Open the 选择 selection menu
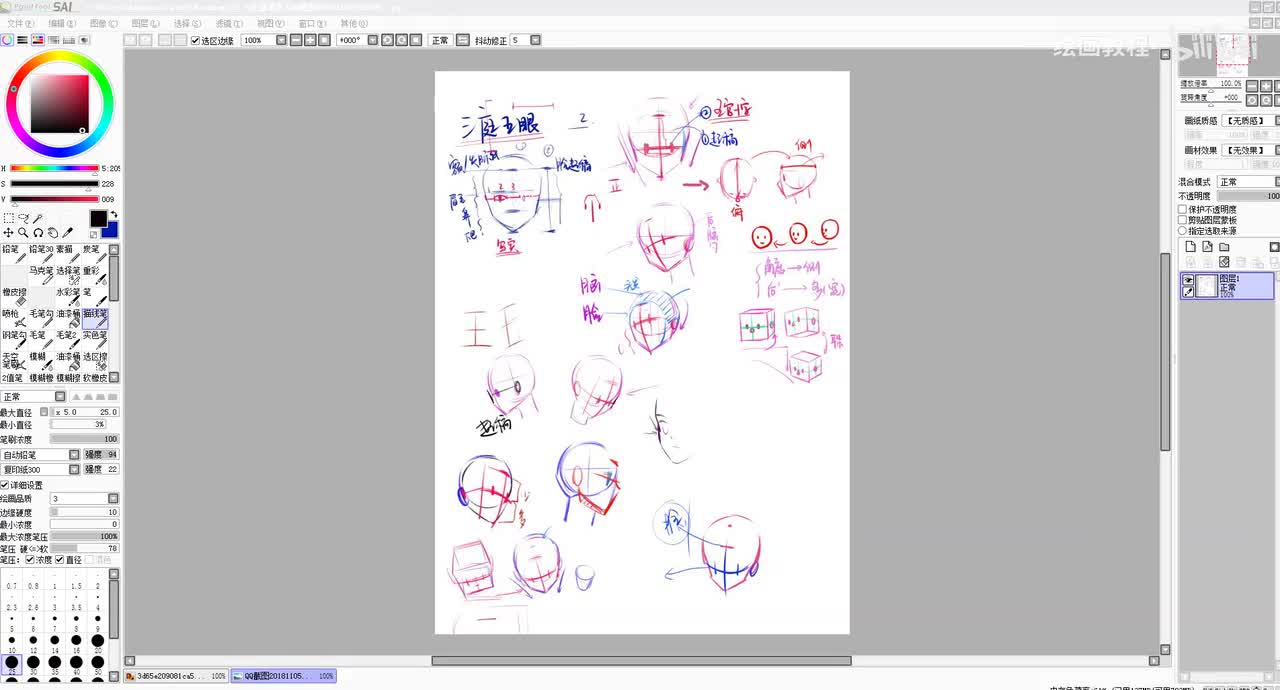 tap(187, 23)
